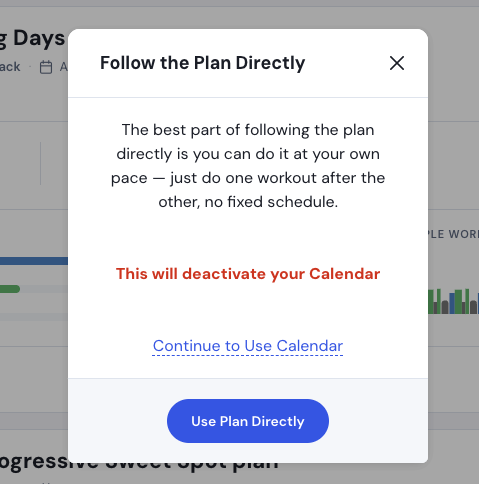Click the truncated 'ack' text near the calendar icon

pos(10,67)
